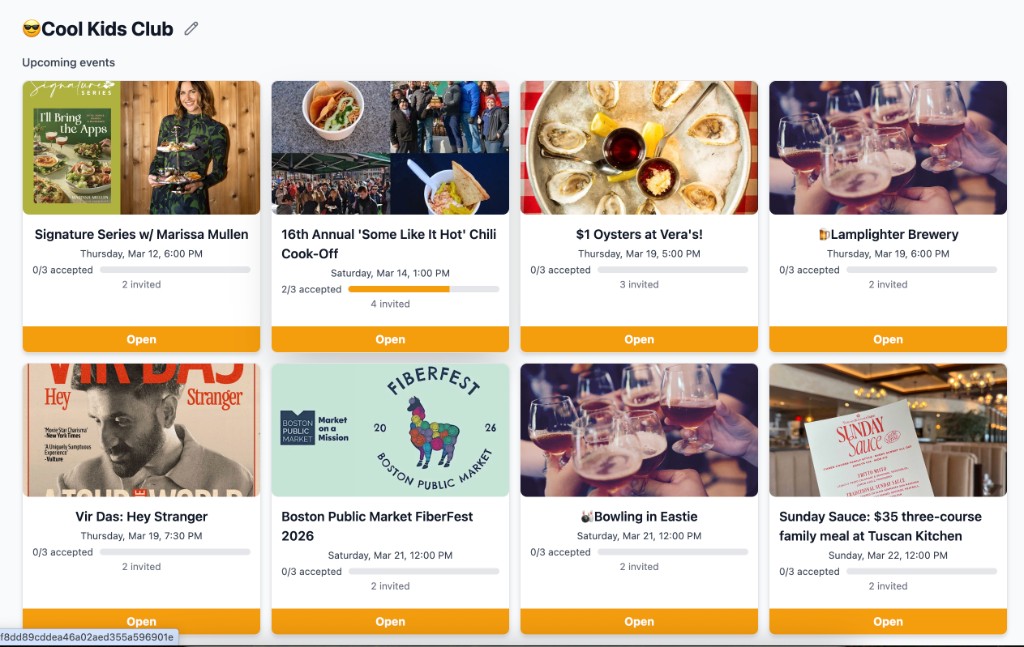The width and height of the screenshot is (1024, 647).
Task: Click the sunglasses emoji beside the club title
Action: 31,27
